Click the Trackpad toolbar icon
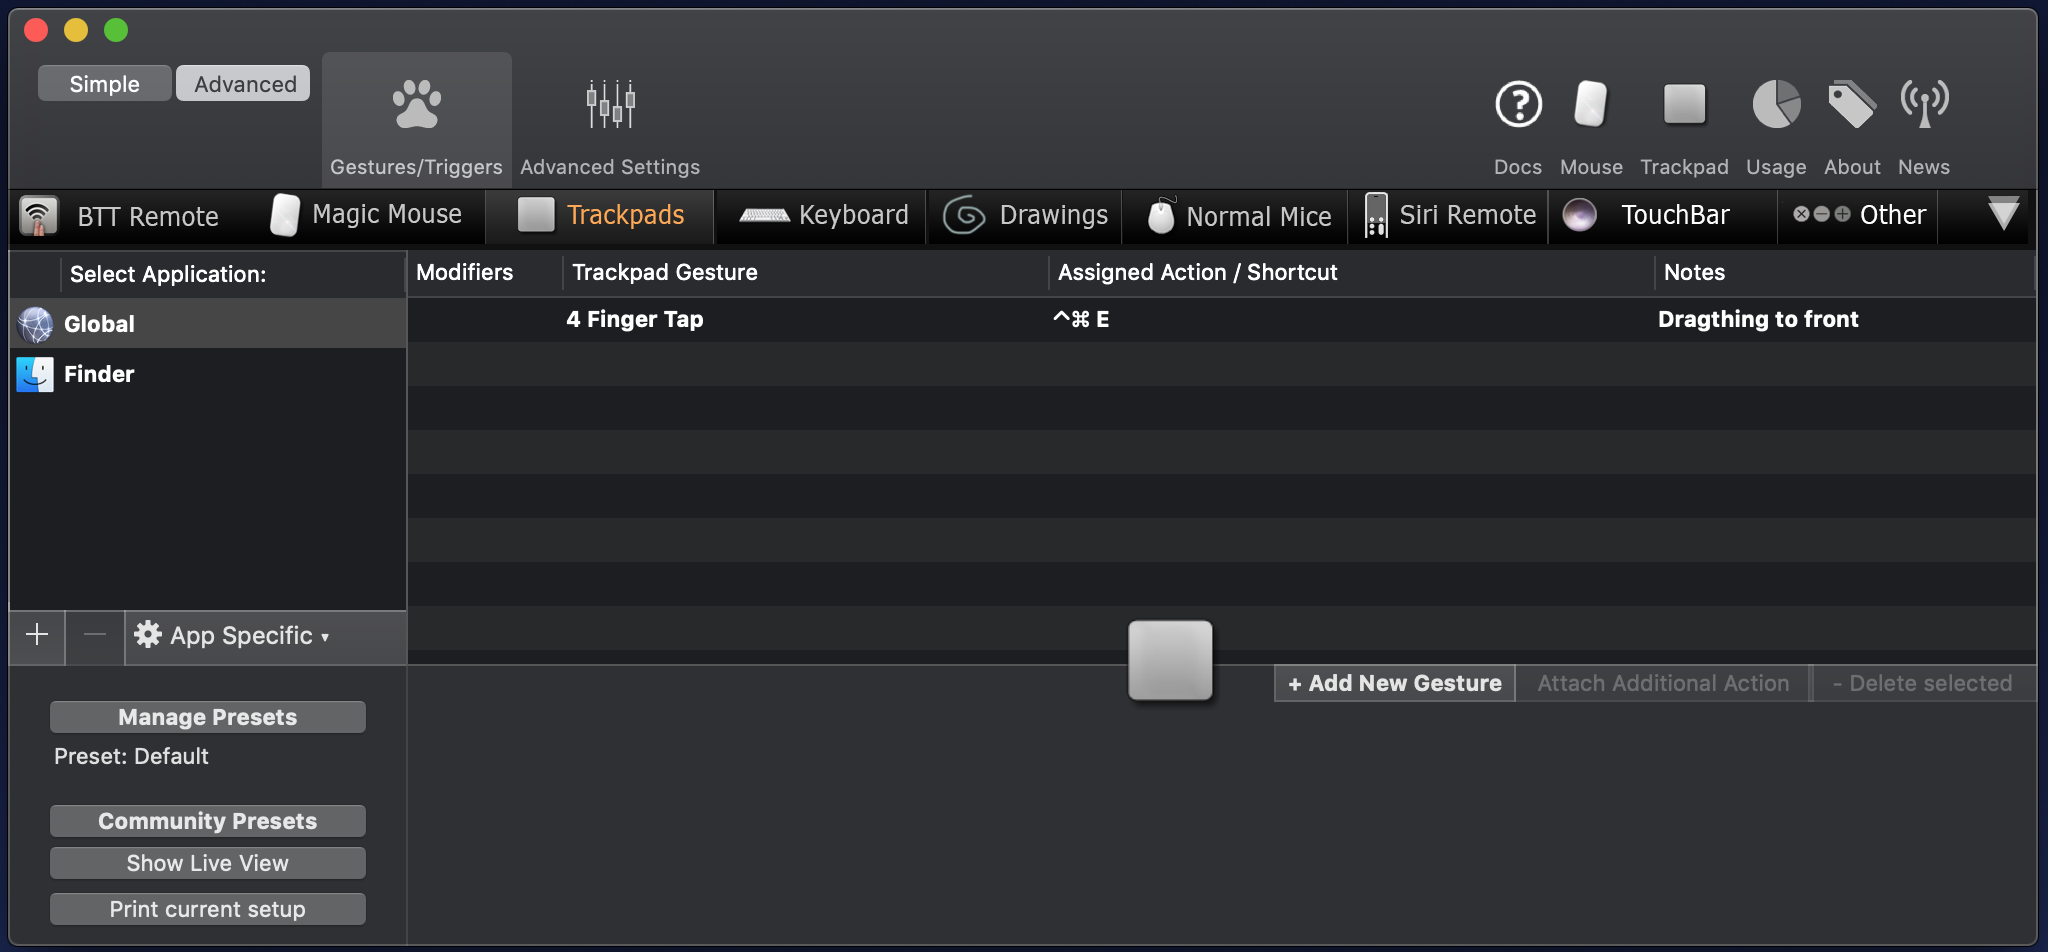This screenshot has height=952, width=2048. (1684, 104)
